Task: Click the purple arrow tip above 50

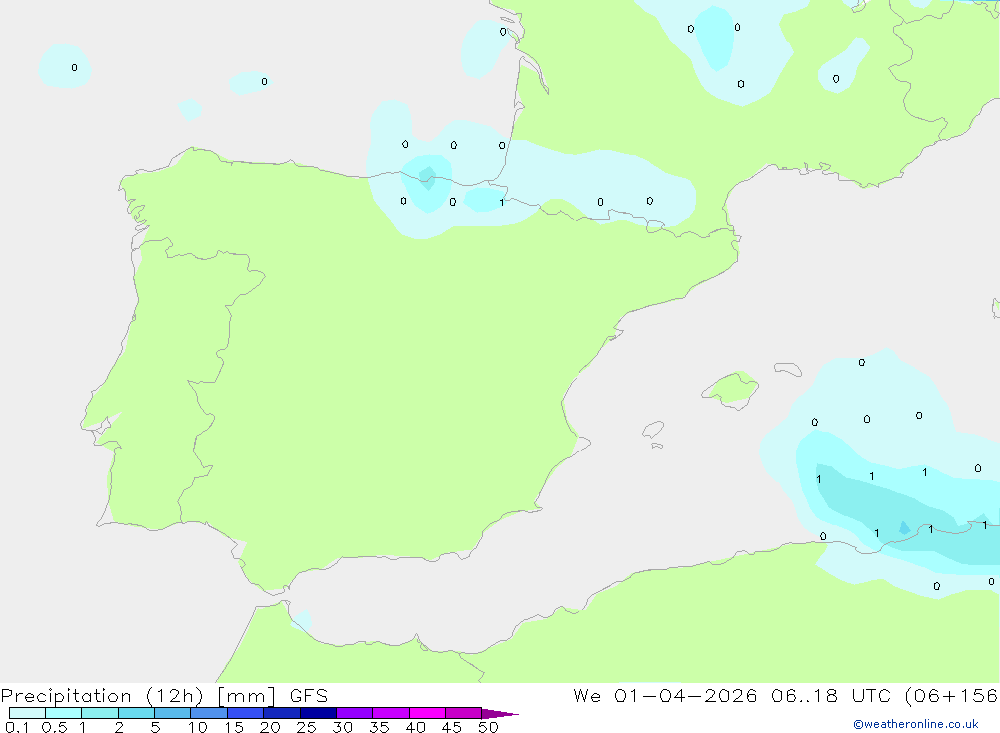Action: (x=499, y=713)
